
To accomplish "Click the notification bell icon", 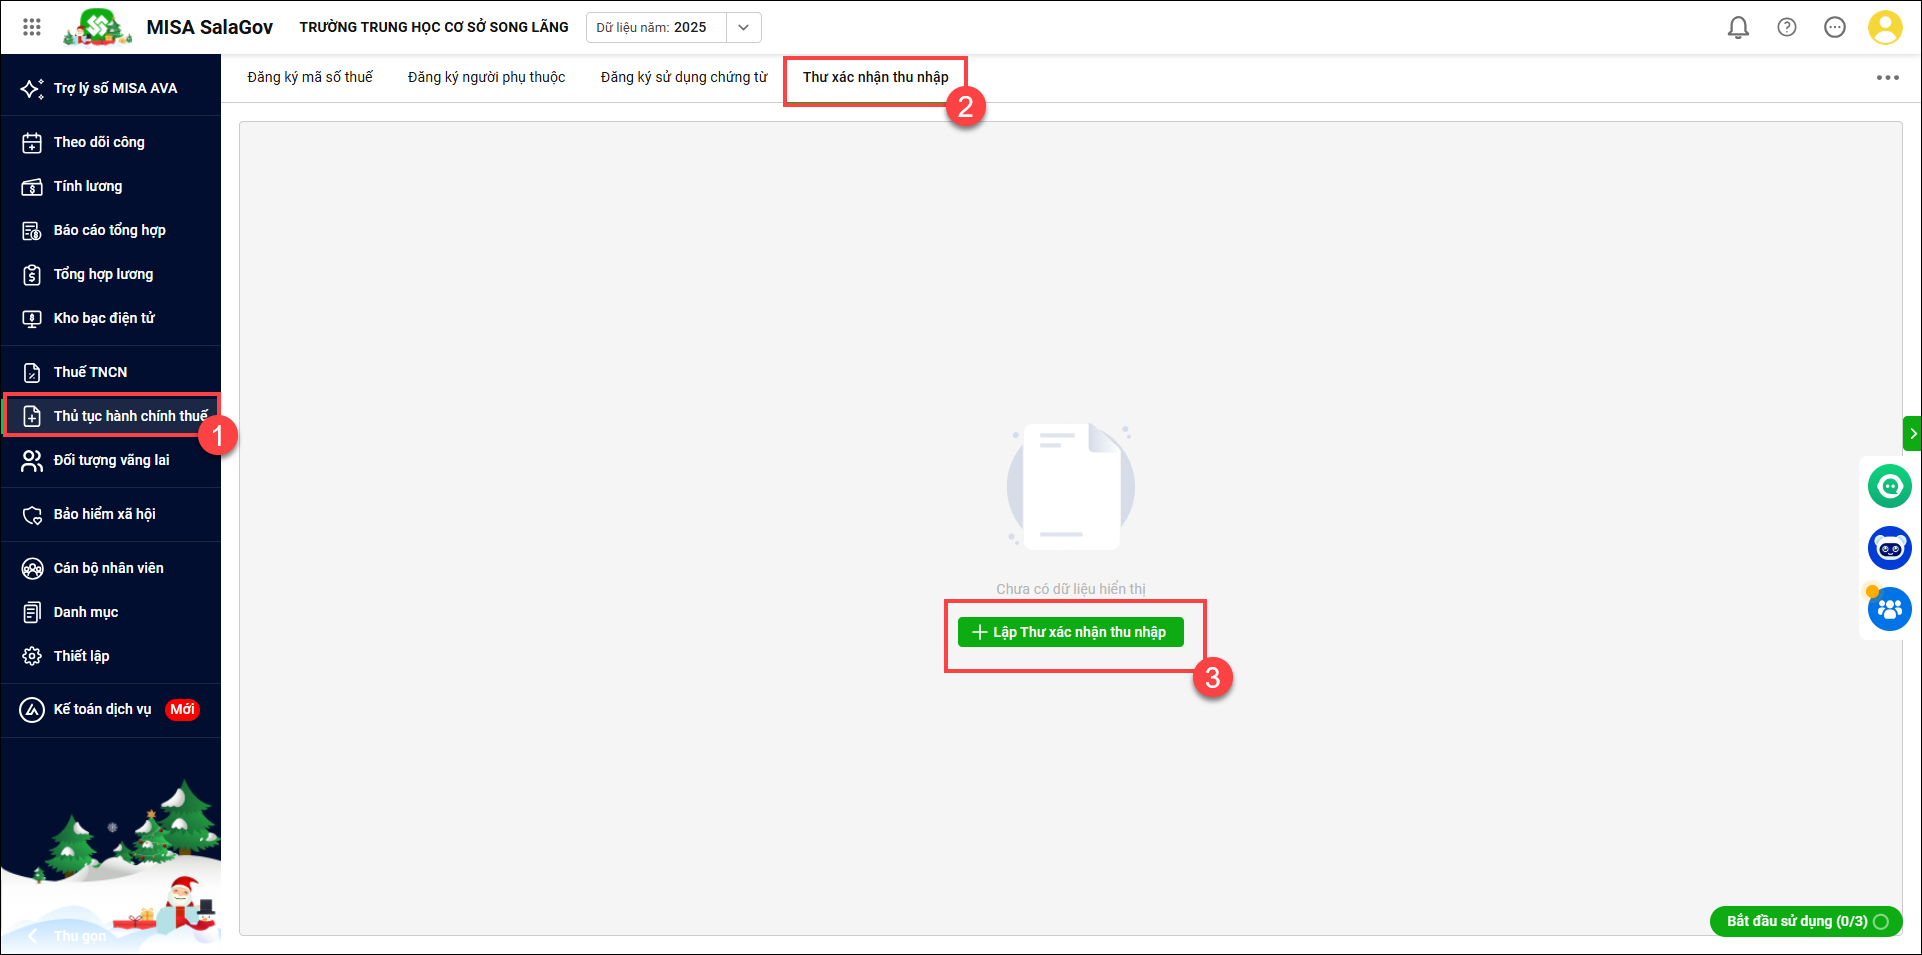I will pos(1738,27).
